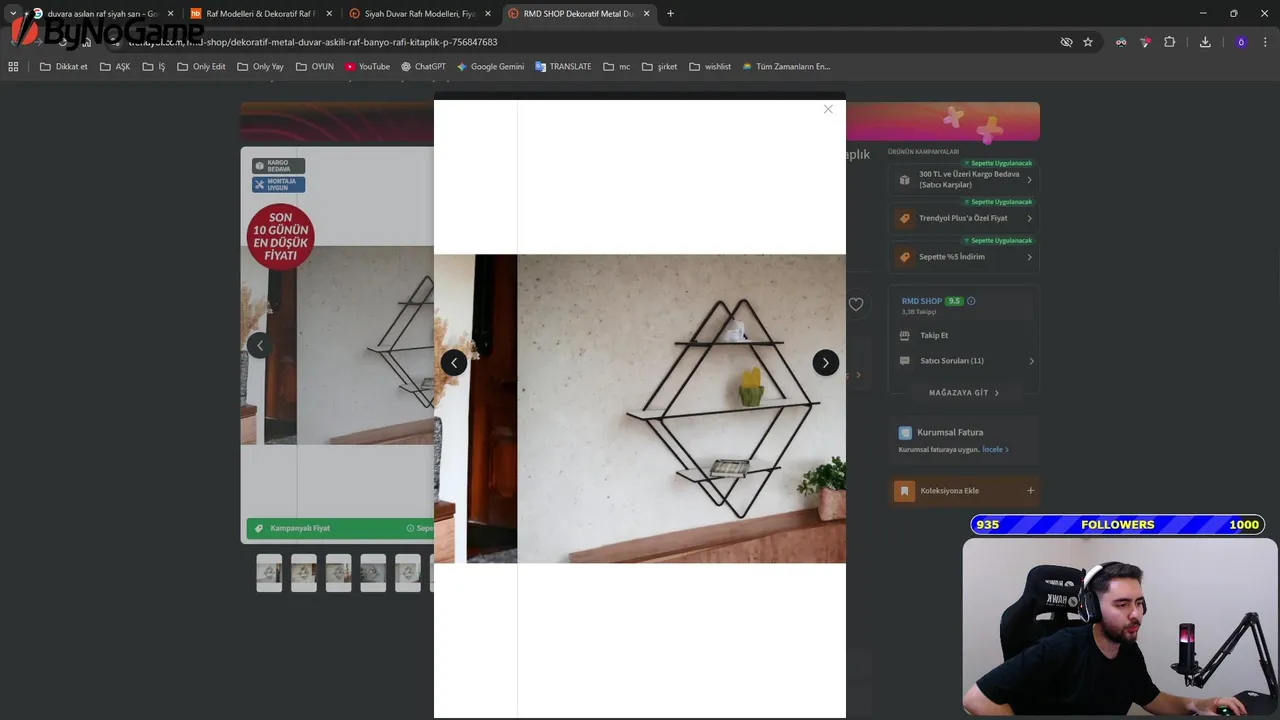Open the Chrome three-dot menu
The image size is (1280, 720).
pyautogui.click(x=1265, y=42)
